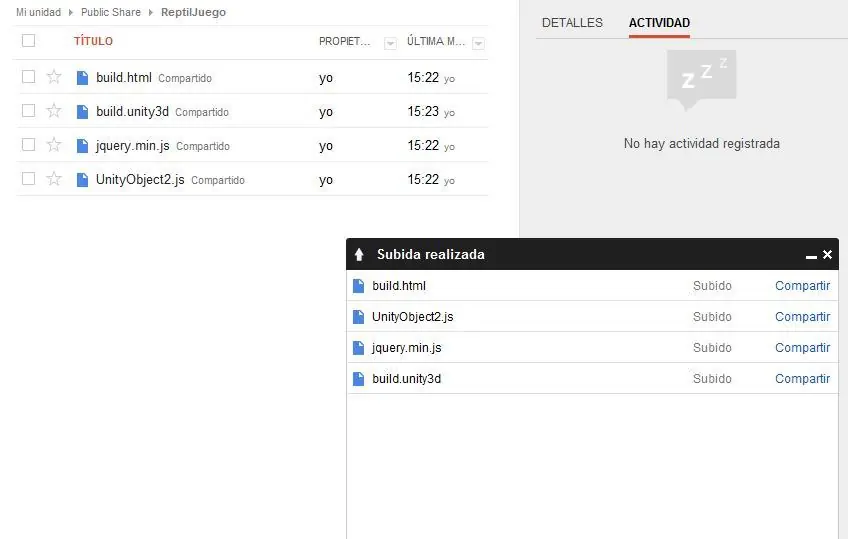Click breadcrumb arrow after Mi unidad
The width and height of the screenshot is (848, 539).
click(x=70, y=12)
